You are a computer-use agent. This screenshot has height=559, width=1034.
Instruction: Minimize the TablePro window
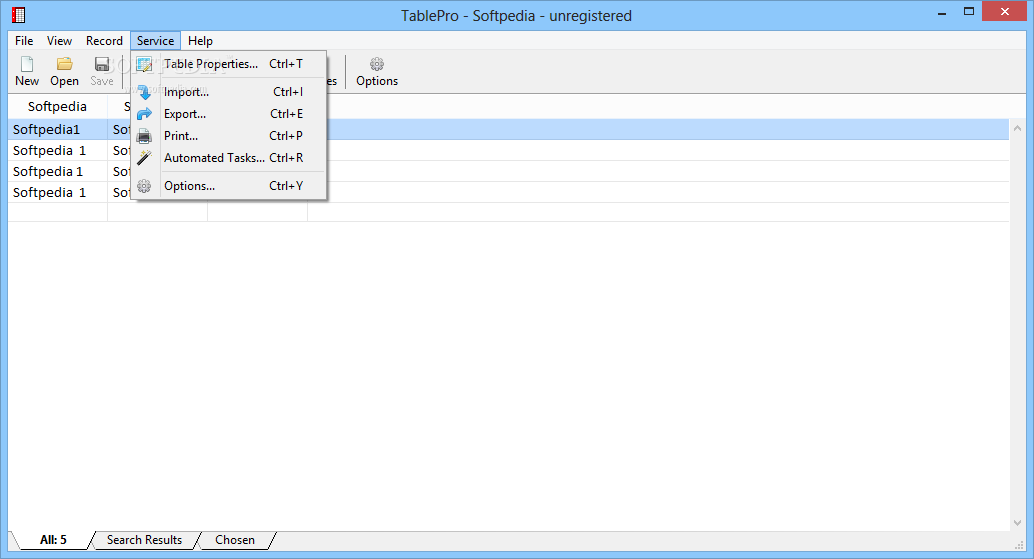[x=942, y=12]
